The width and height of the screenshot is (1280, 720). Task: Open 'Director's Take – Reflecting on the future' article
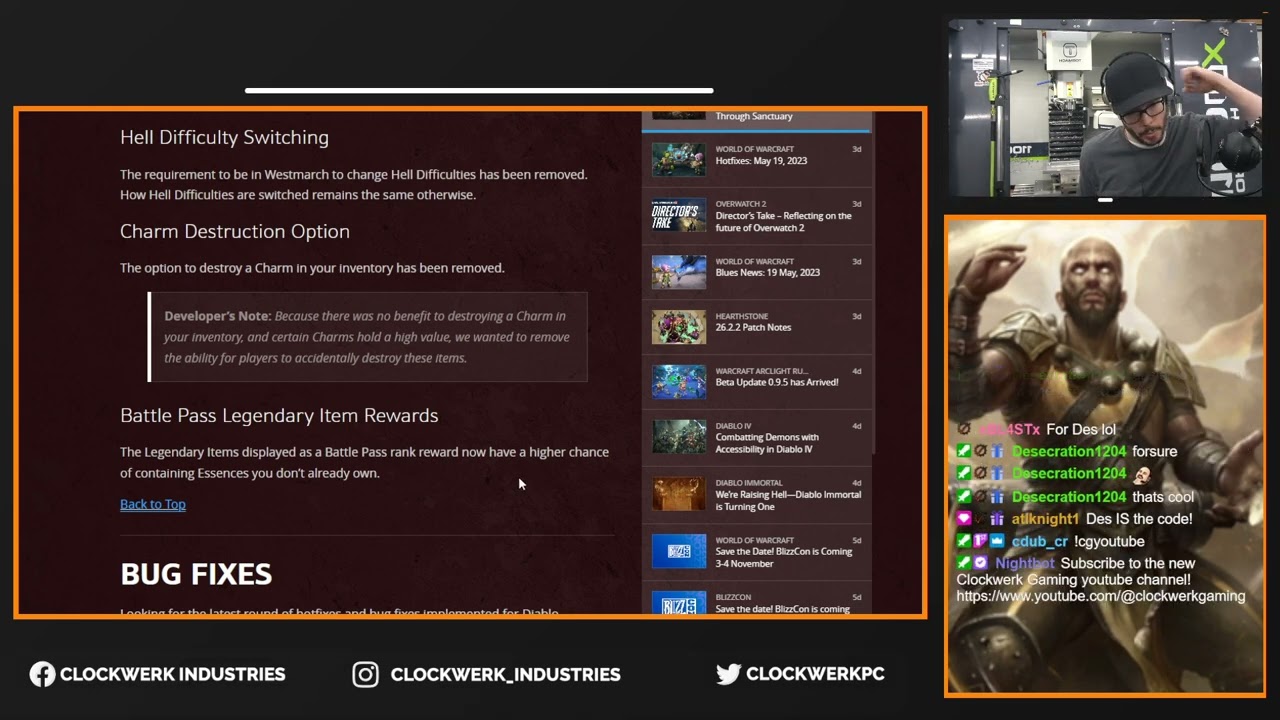783,222
